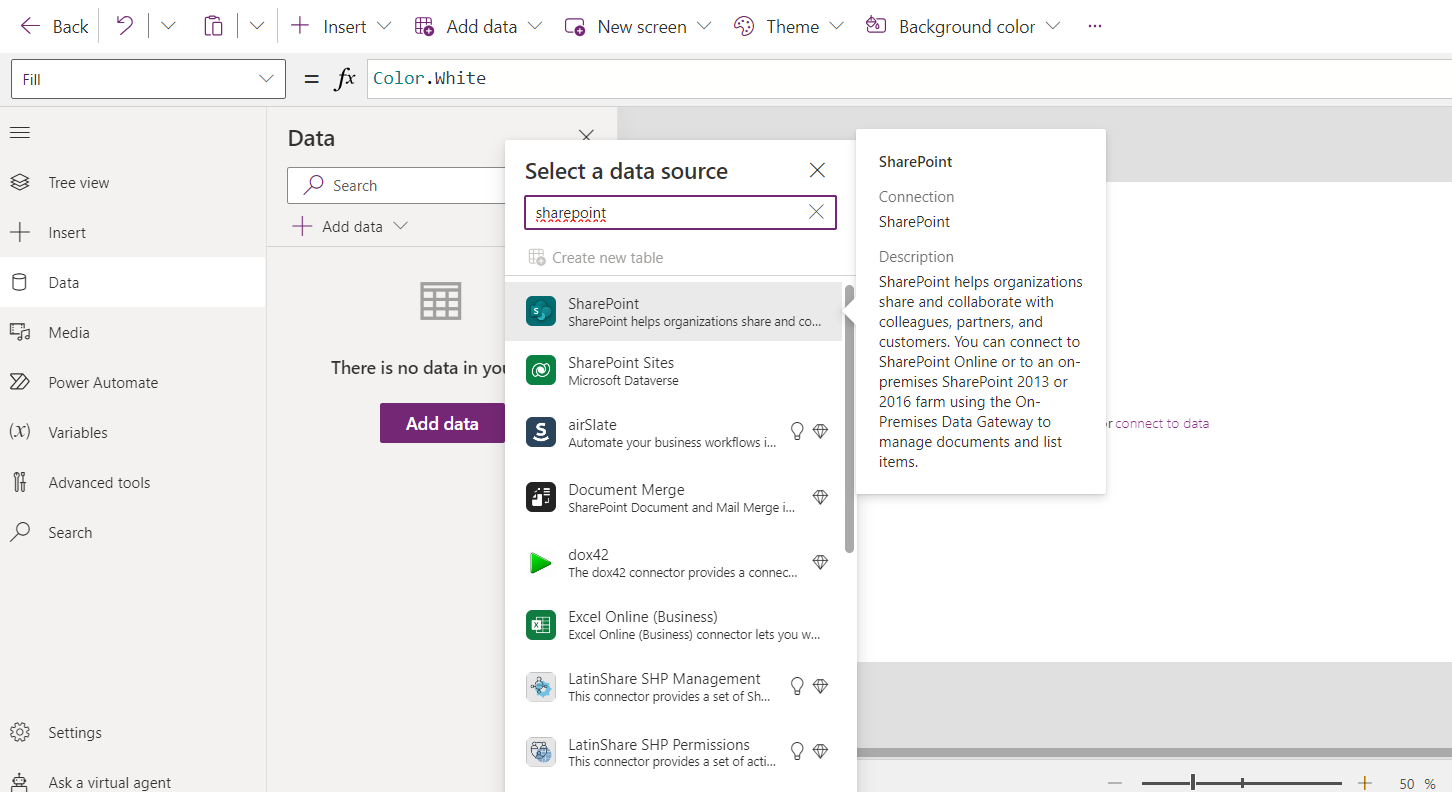Click diamond icon for LatinShare SHP Permissions
This screenshot has width=1452, height=792.
[820, 750]
